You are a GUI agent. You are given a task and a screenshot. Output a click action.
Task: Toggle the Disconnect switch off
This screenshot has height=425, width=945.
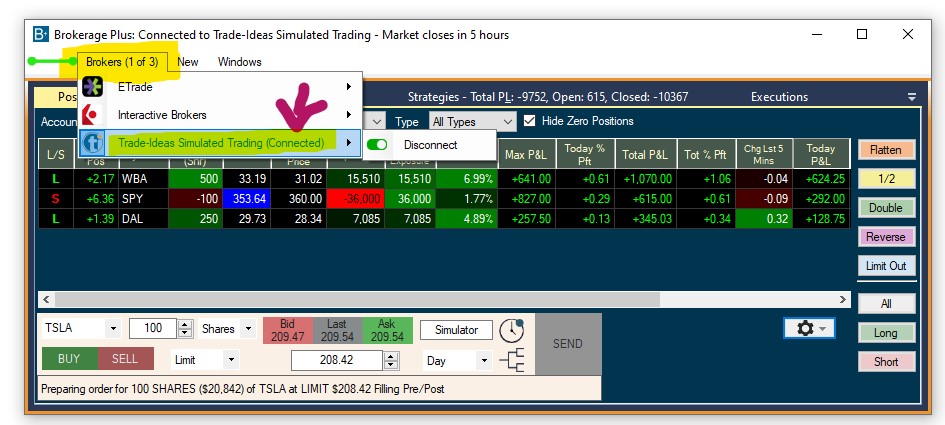pyautogui.click(x=378, y=145)
